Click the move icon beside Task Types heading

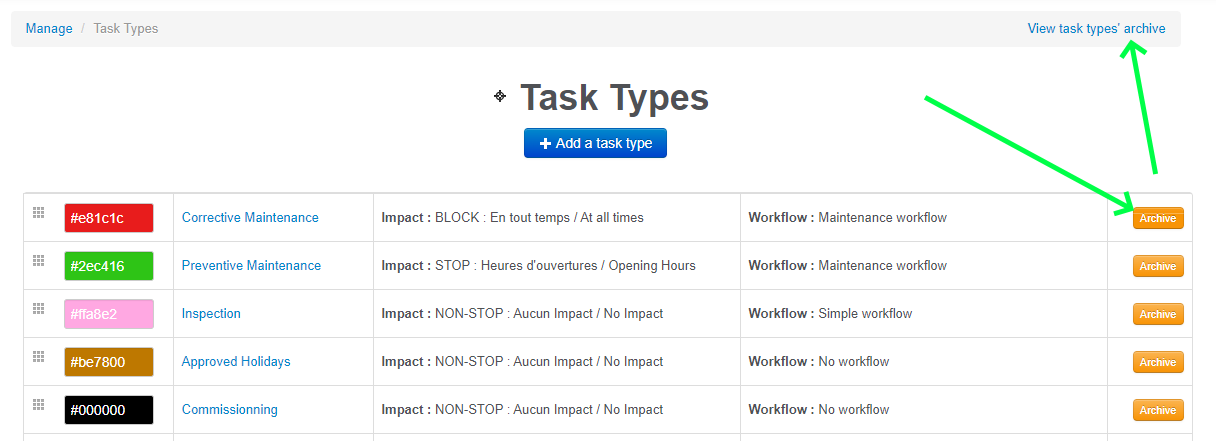(500, 96)
